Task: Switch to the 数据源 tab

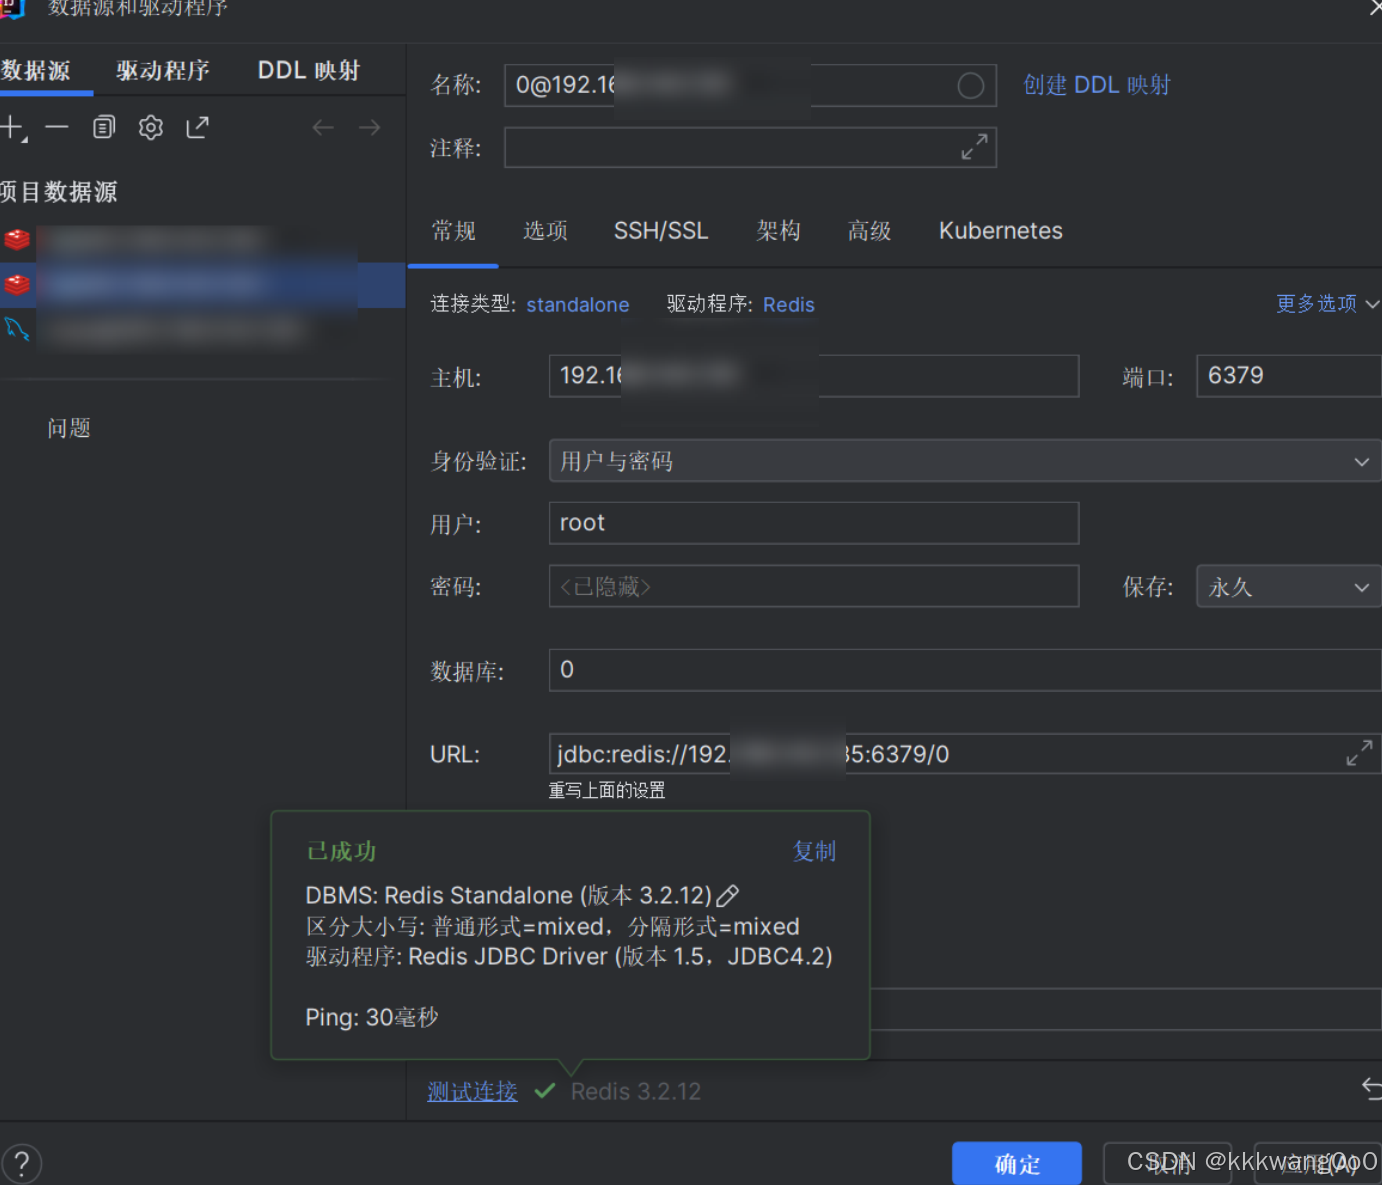Action: [36, 70]
